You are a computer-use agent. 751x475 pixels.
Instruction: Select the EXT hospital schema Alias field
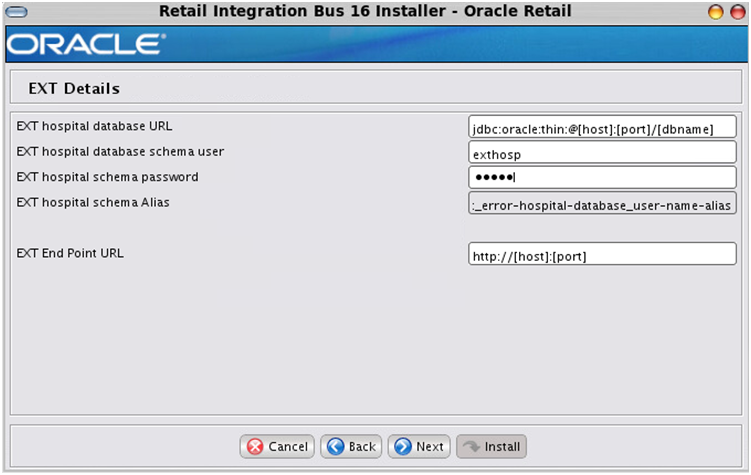click(x=602, y=203)
